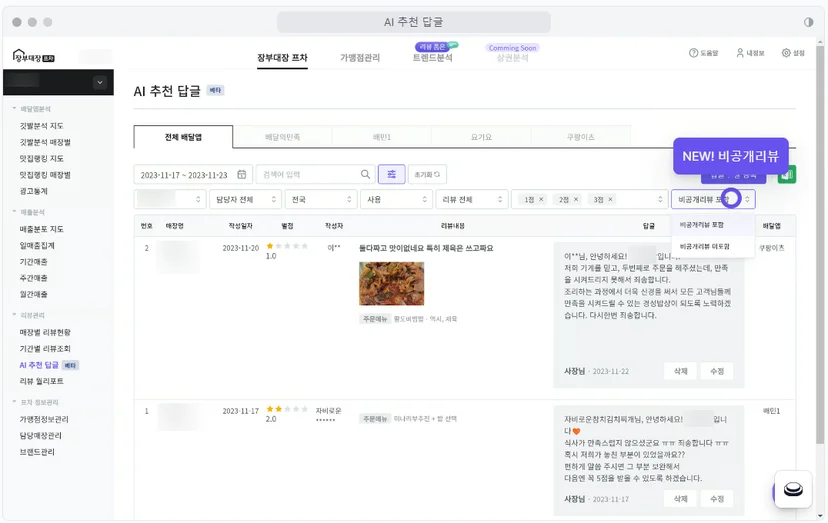Viewport: 828px width, 523px height.
Task: Go to 깃발분석 지도 in sidebar
Action: coord(41,126)
